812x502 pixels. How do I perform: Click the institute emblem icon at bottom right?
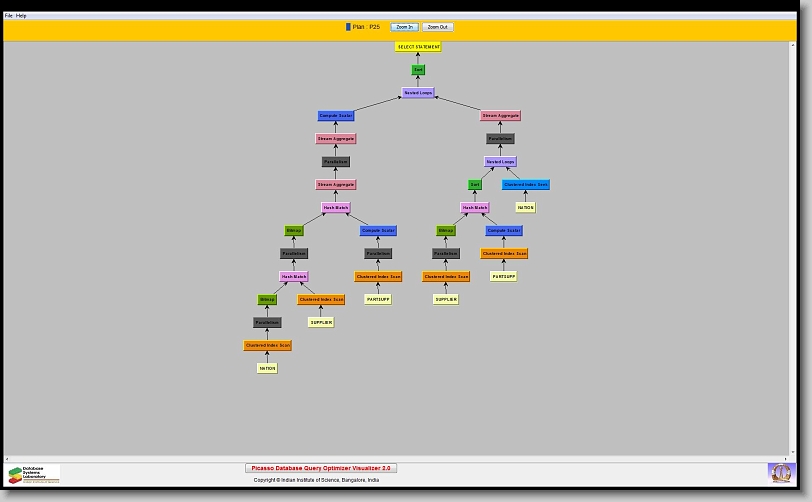click(780, 472)
